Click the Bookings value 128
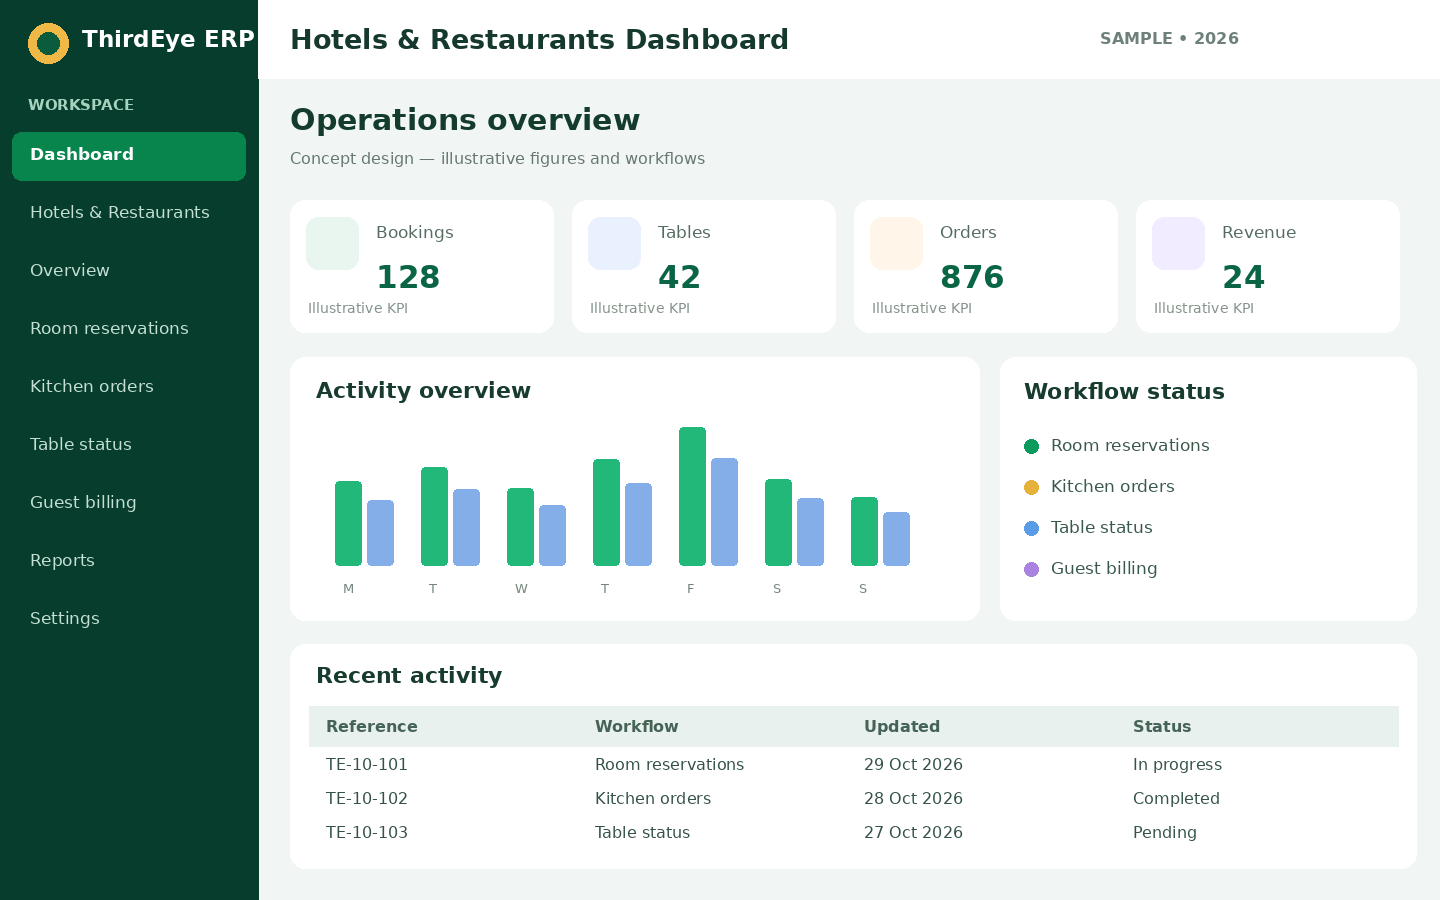The width and height of the screenshot is (1440, 900). coord(408,277)
